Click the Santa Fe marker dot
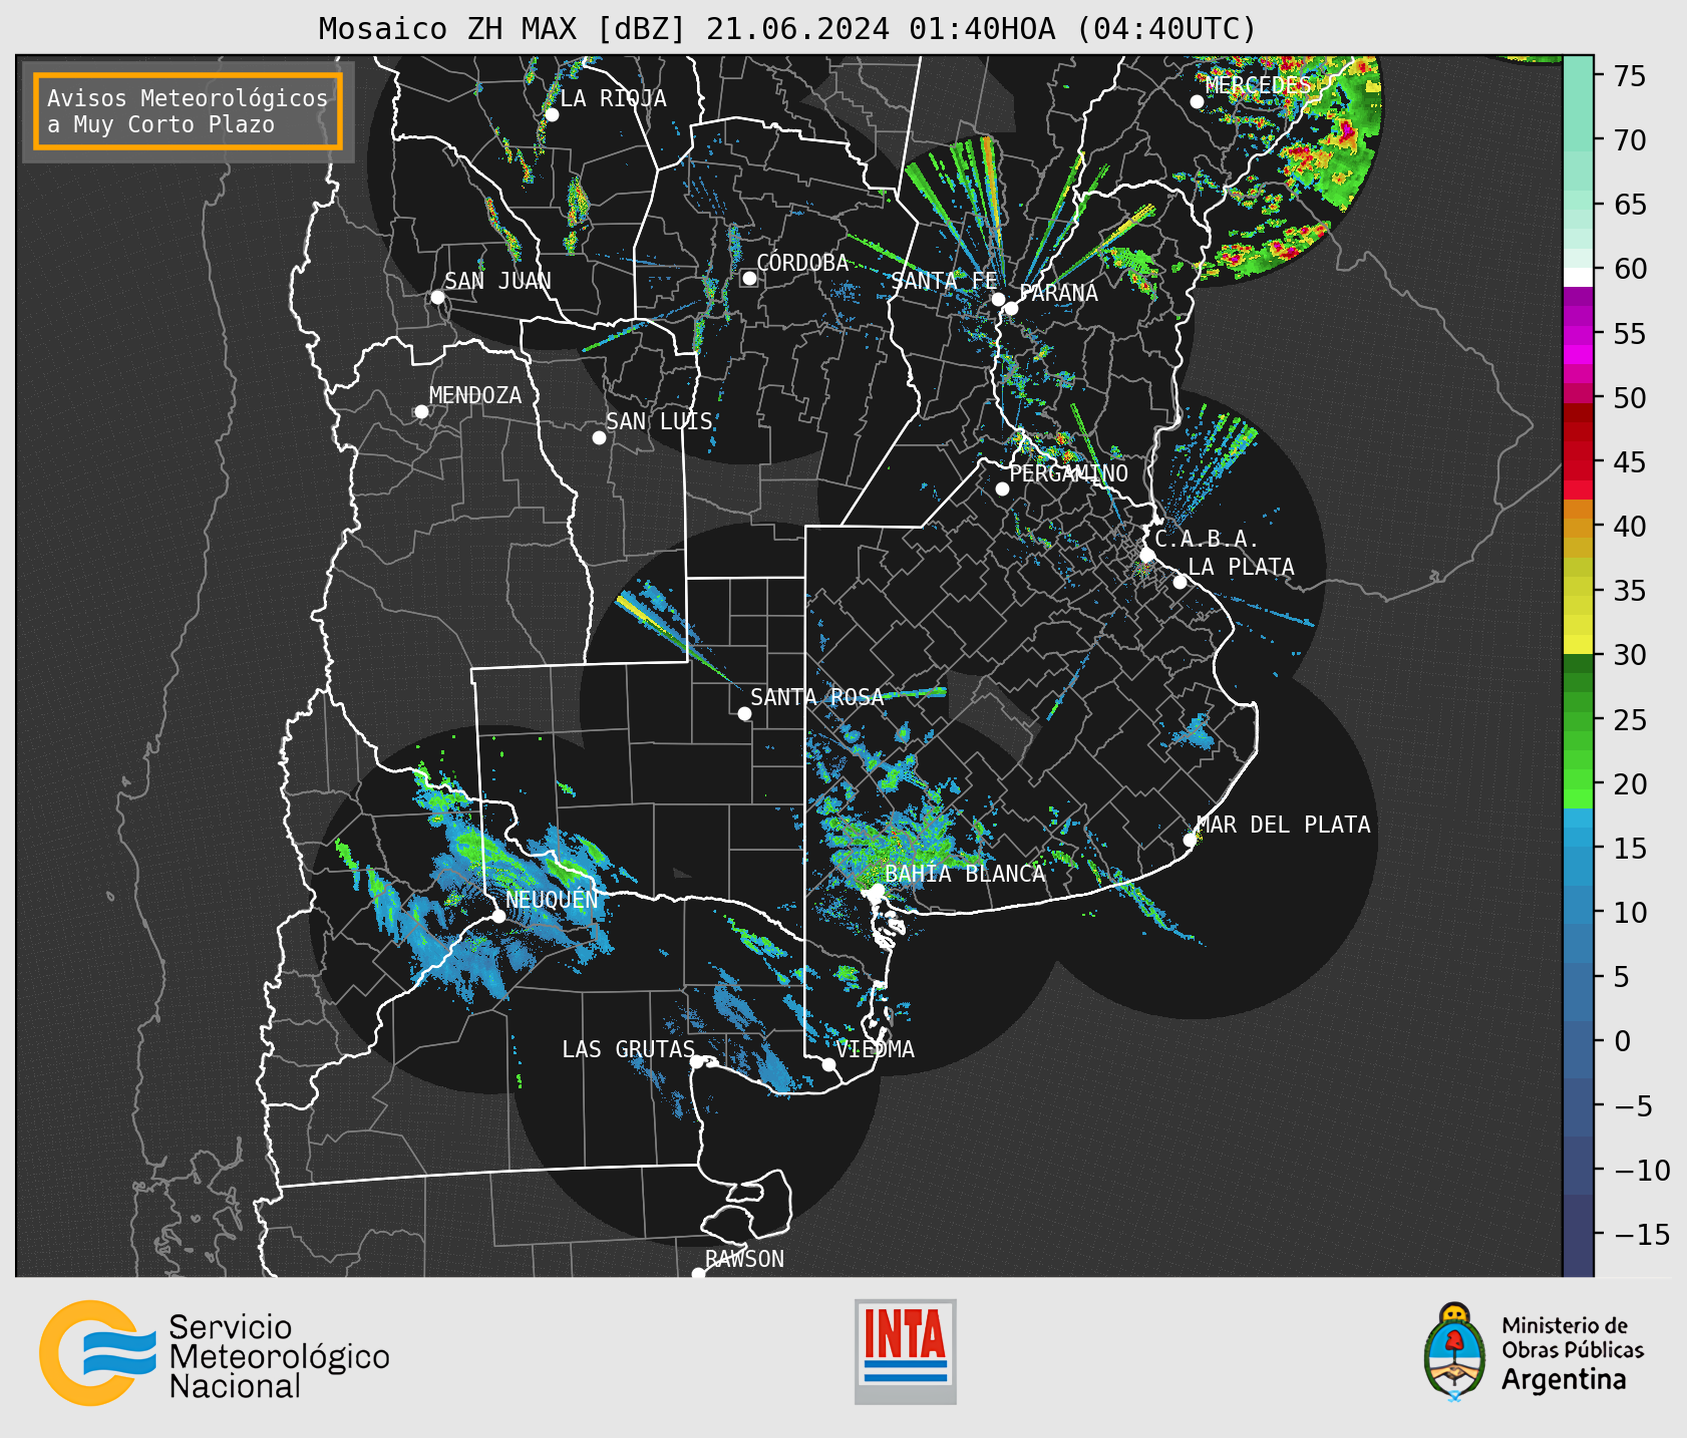The height and width of the screenshot is (1438, 1687). [x=998, y=299]
